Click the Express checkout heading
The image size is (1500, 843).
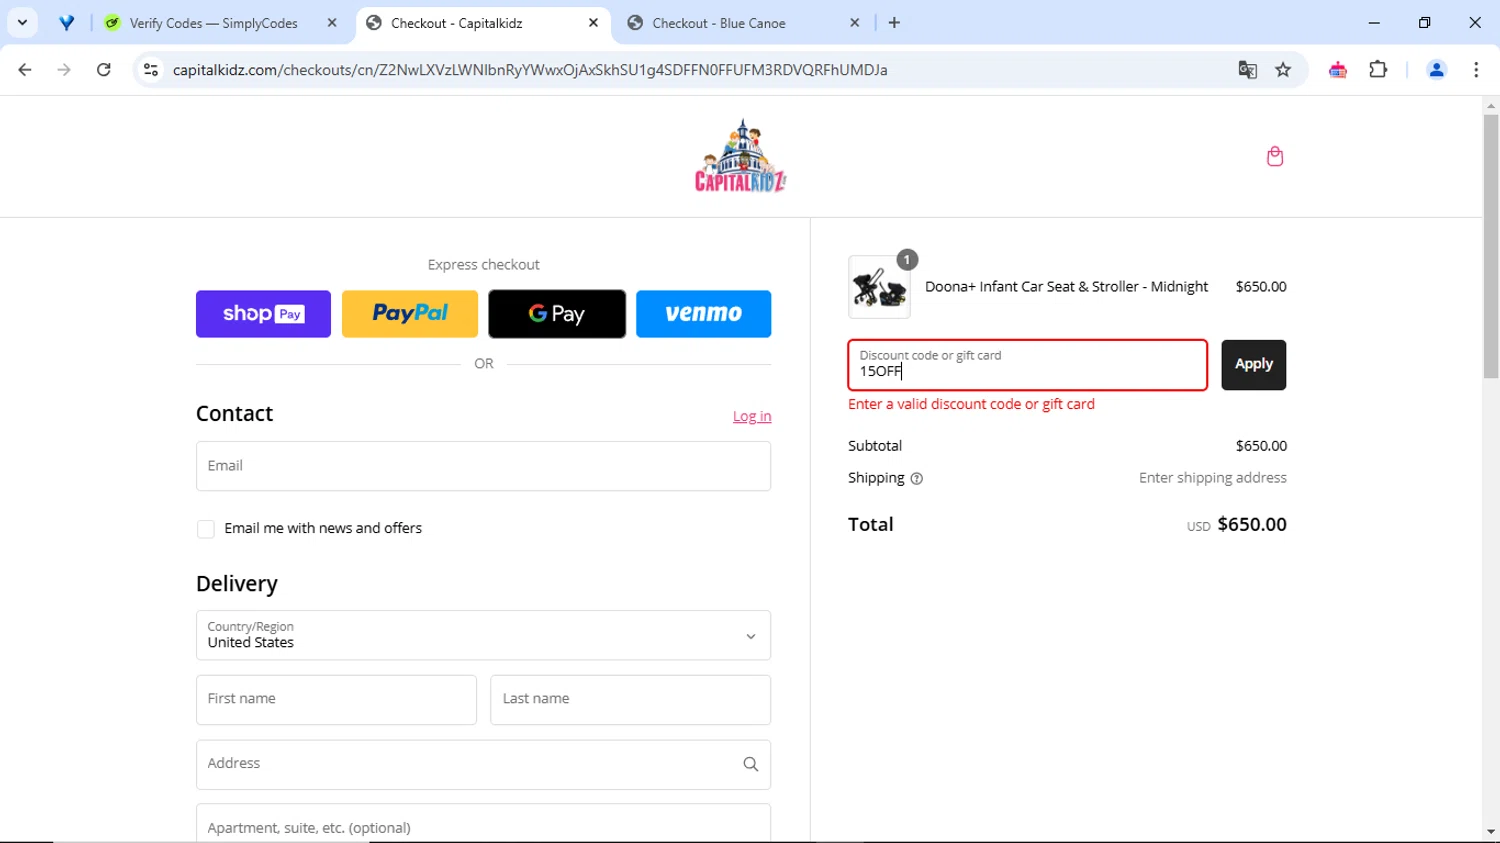pos(483,265)
